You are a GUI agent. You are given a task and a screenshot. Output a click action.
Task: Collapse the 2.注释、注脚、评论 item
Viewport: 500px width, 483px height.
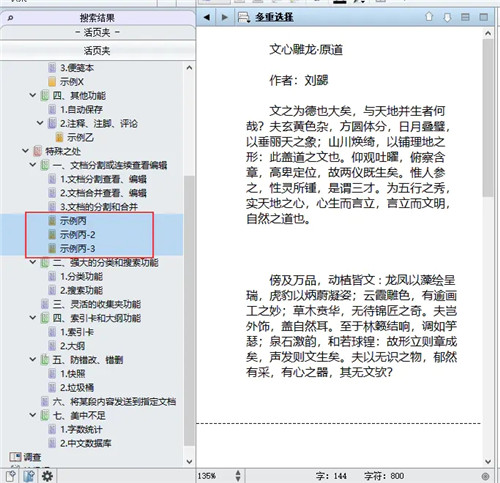tap(40, 123)
